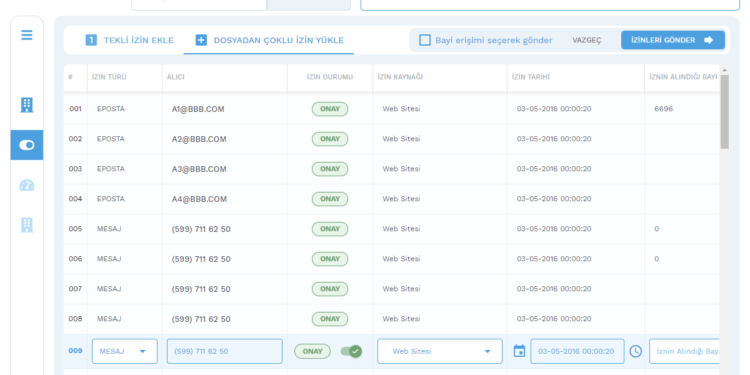
Task: Open the MESAJ type dropdown in row 009
Action: pos(124,351)
